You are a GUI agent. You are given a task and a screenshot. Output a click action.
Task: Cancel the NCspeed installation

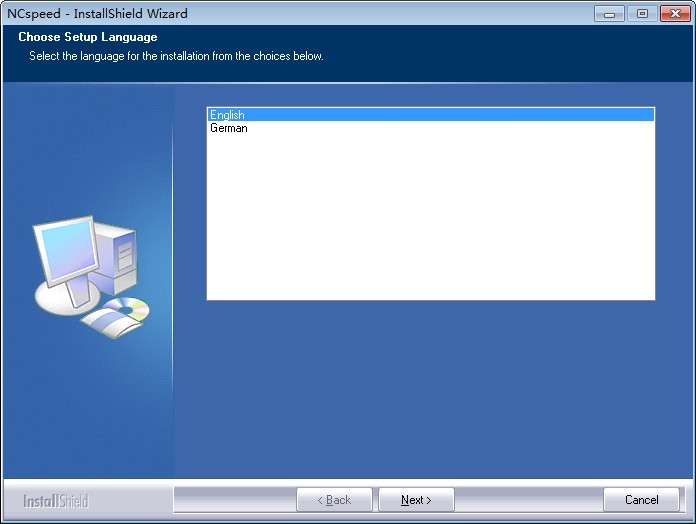tap(641, 500)
